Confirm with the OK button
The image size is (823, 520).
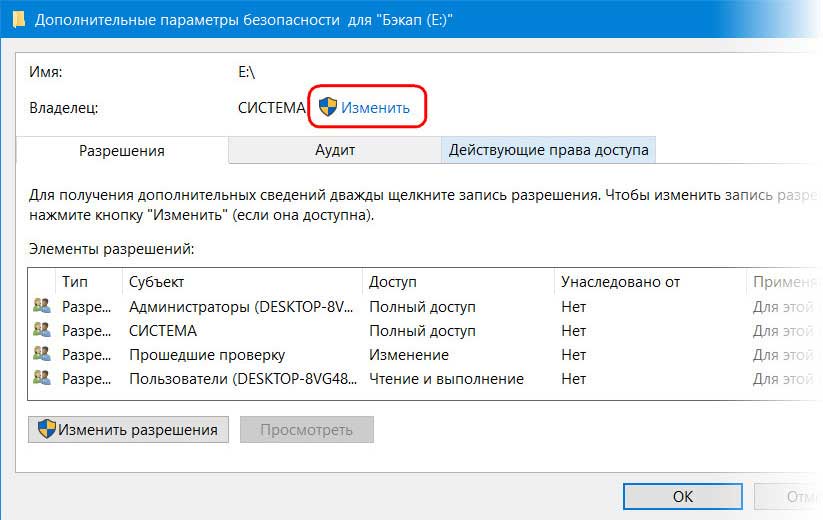pos(682,497)
